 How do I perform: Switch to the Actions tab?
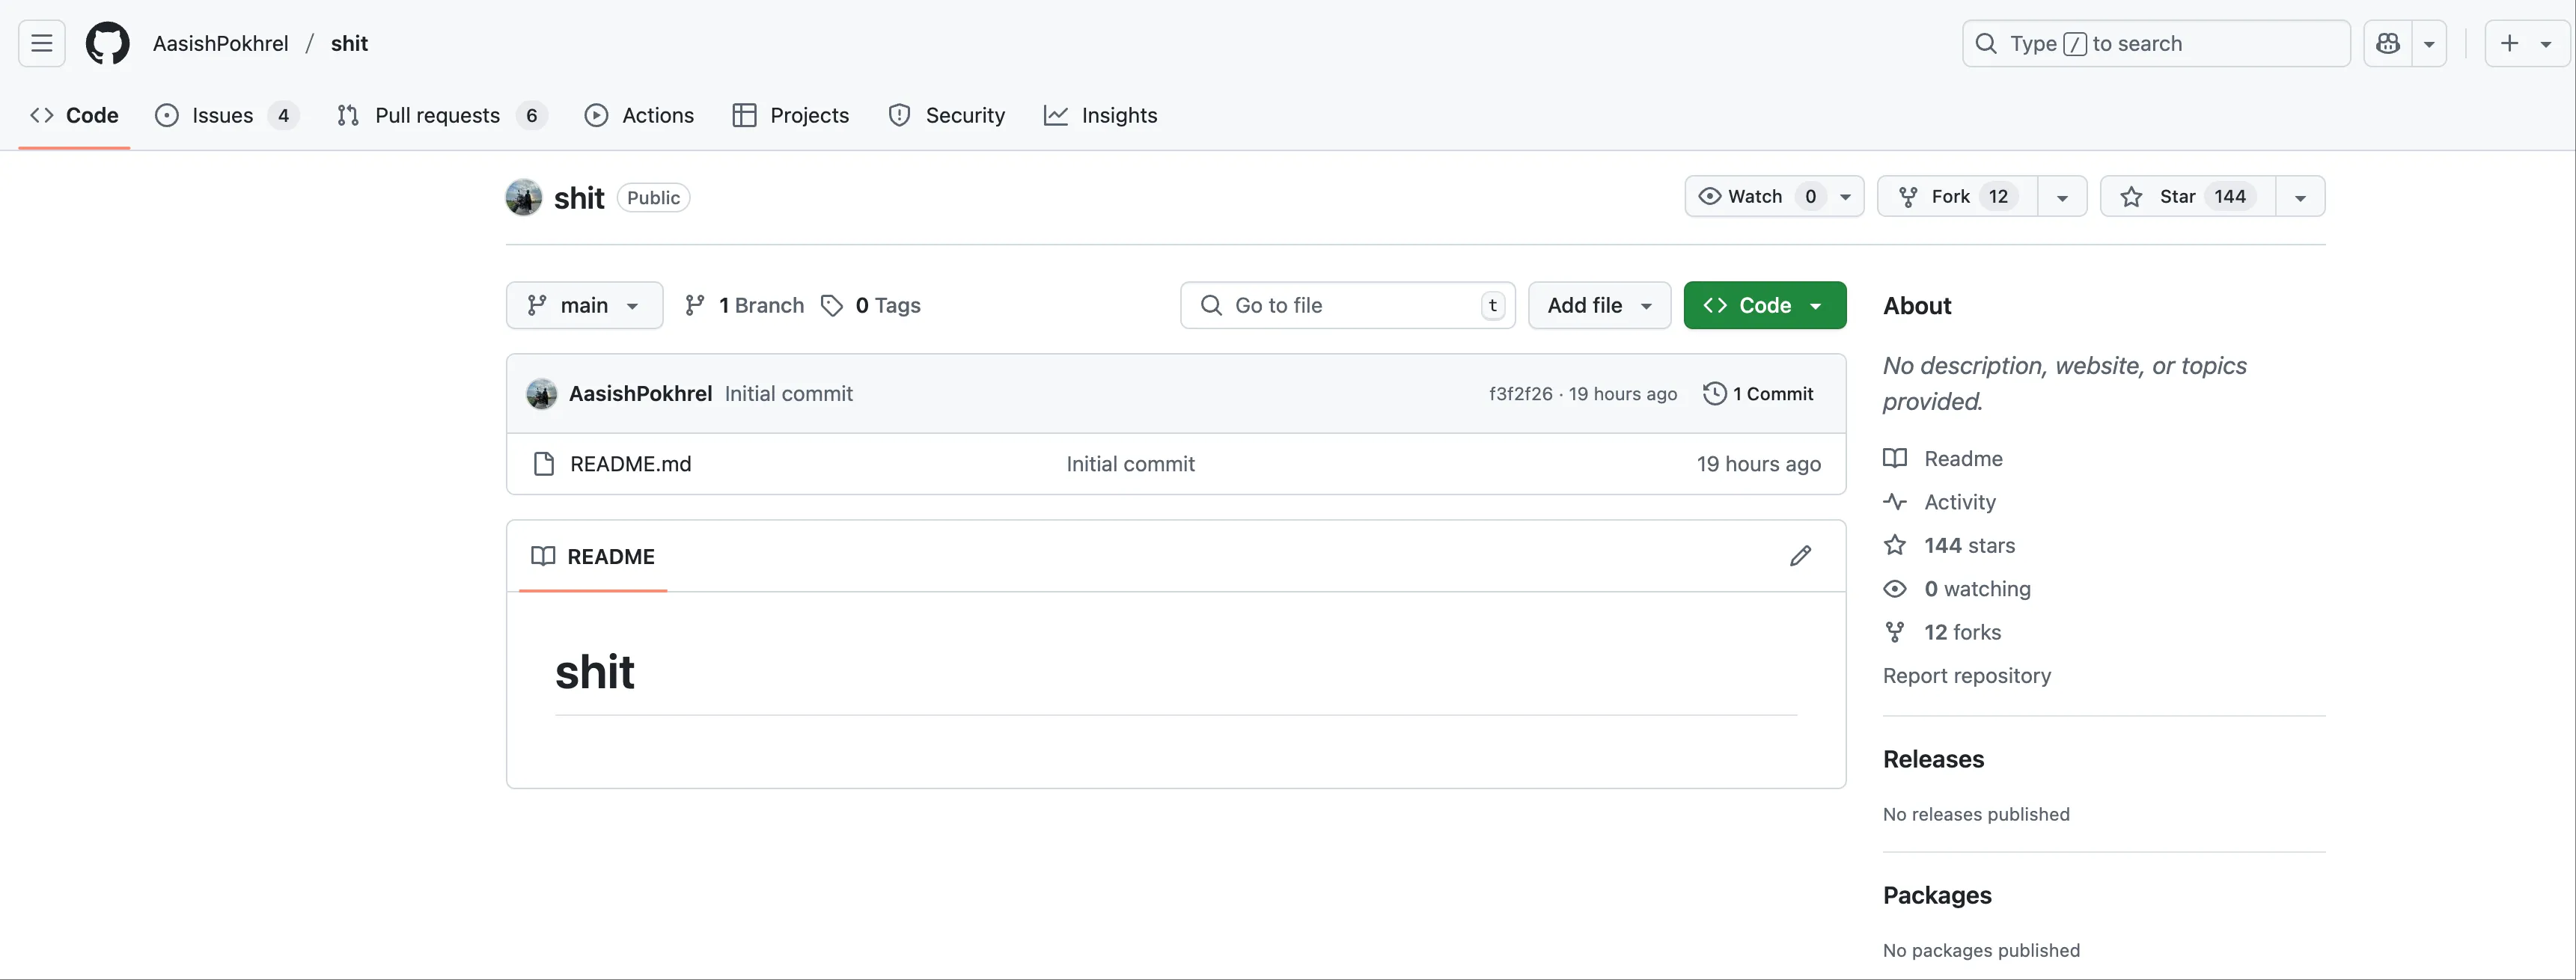tap(639, 115)
